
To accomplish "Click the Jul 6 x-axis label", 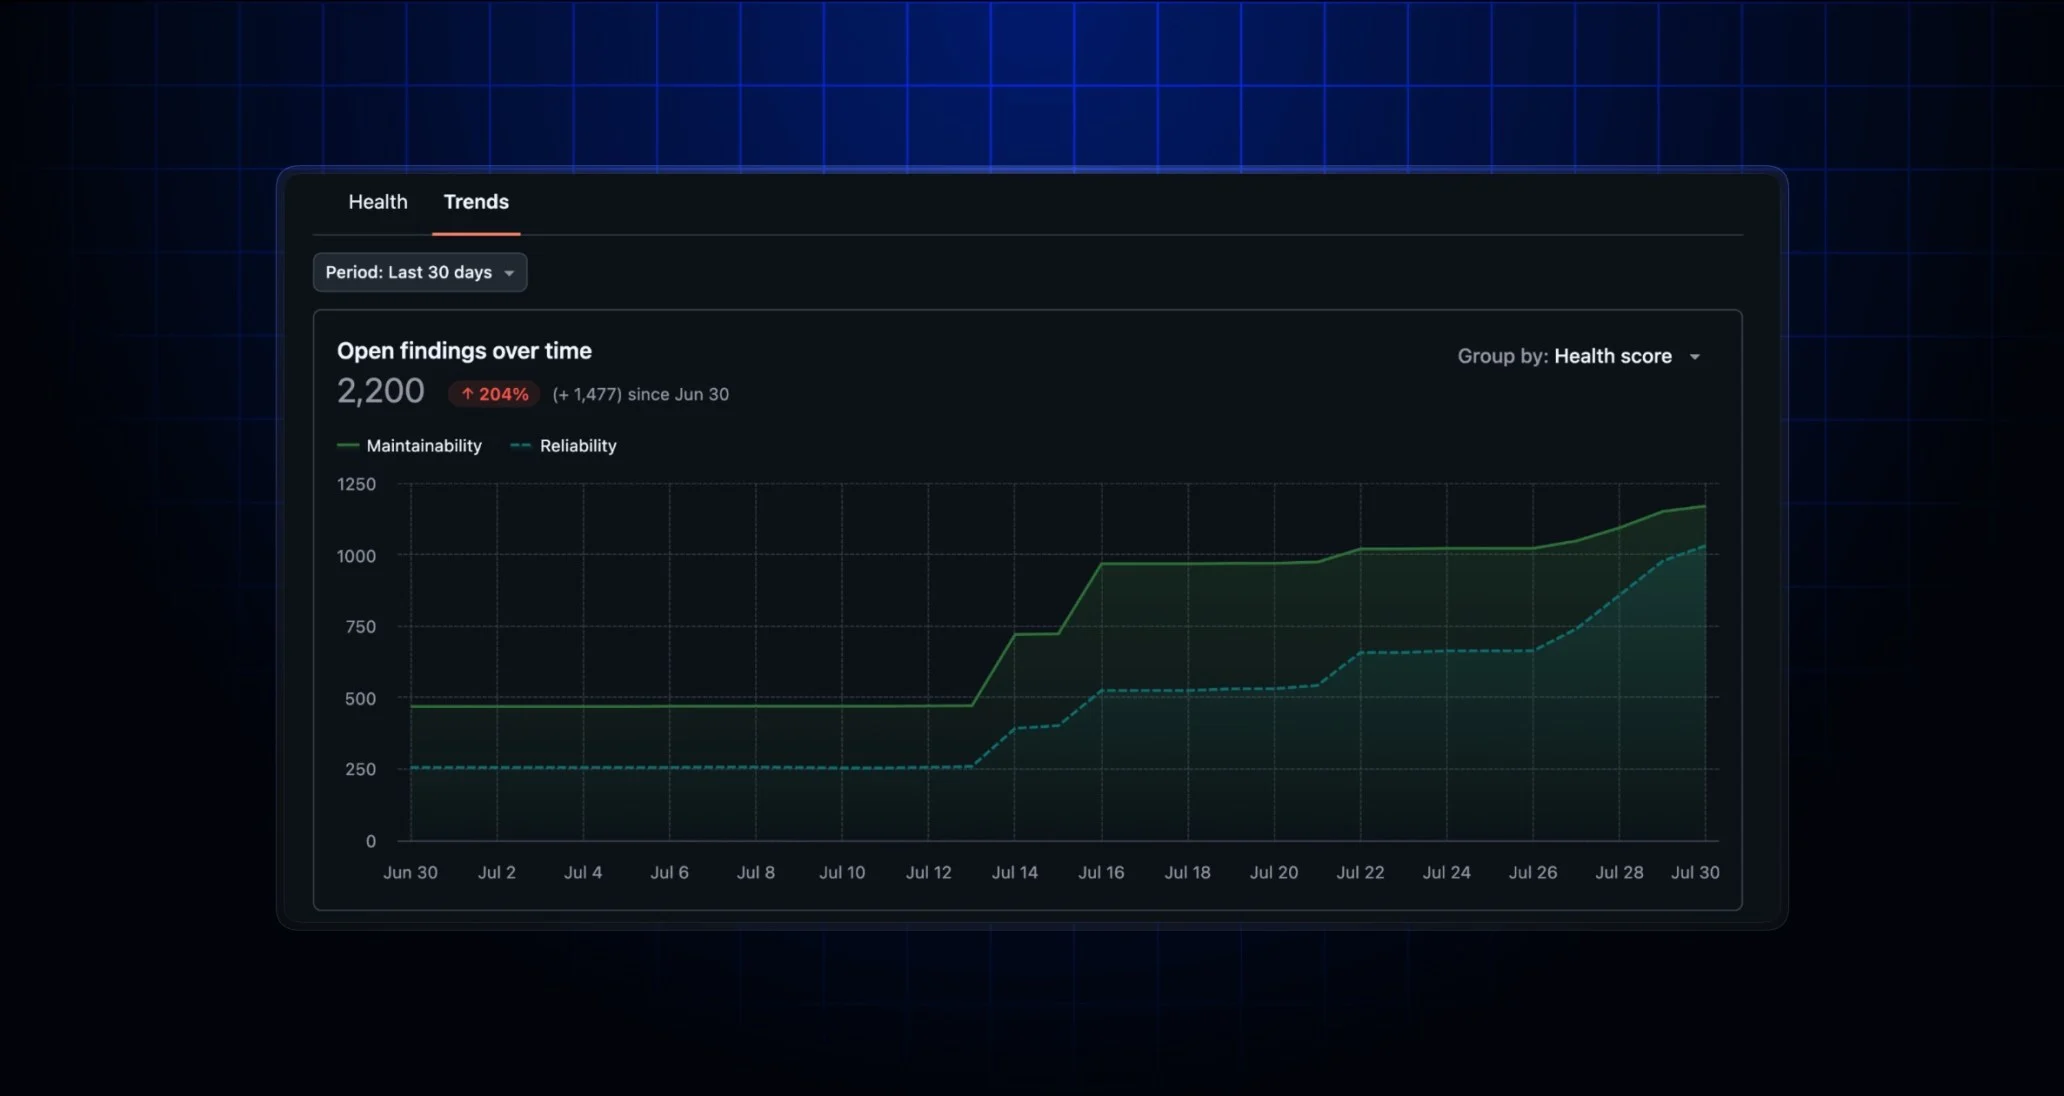I will coord(669,872).
